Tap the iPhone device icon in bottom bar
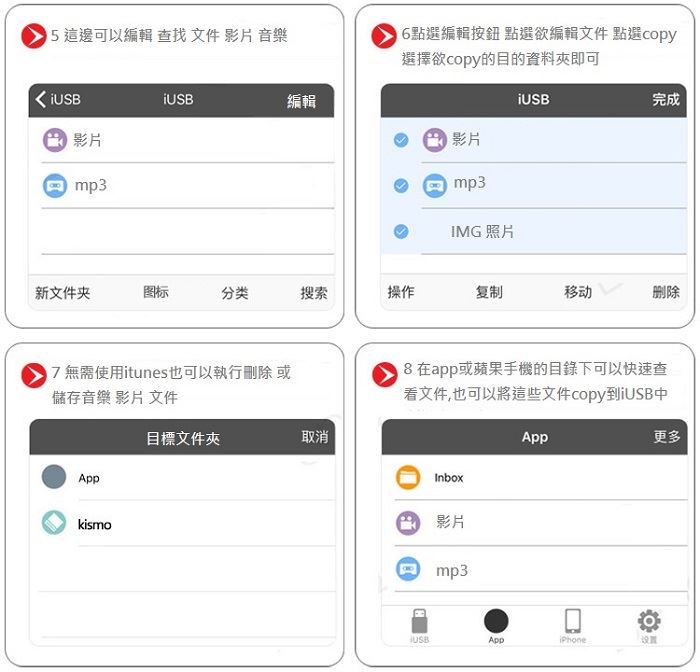The height and width of the screenshot is (672, 700). (x=573, y=621)
